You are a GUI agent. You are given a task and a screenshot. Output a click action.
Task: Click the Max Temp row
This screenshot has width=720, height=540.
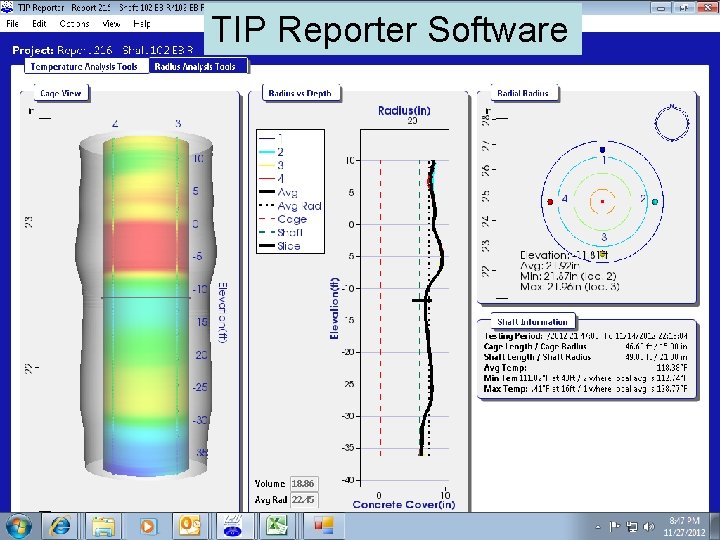[x=585, y=388]
